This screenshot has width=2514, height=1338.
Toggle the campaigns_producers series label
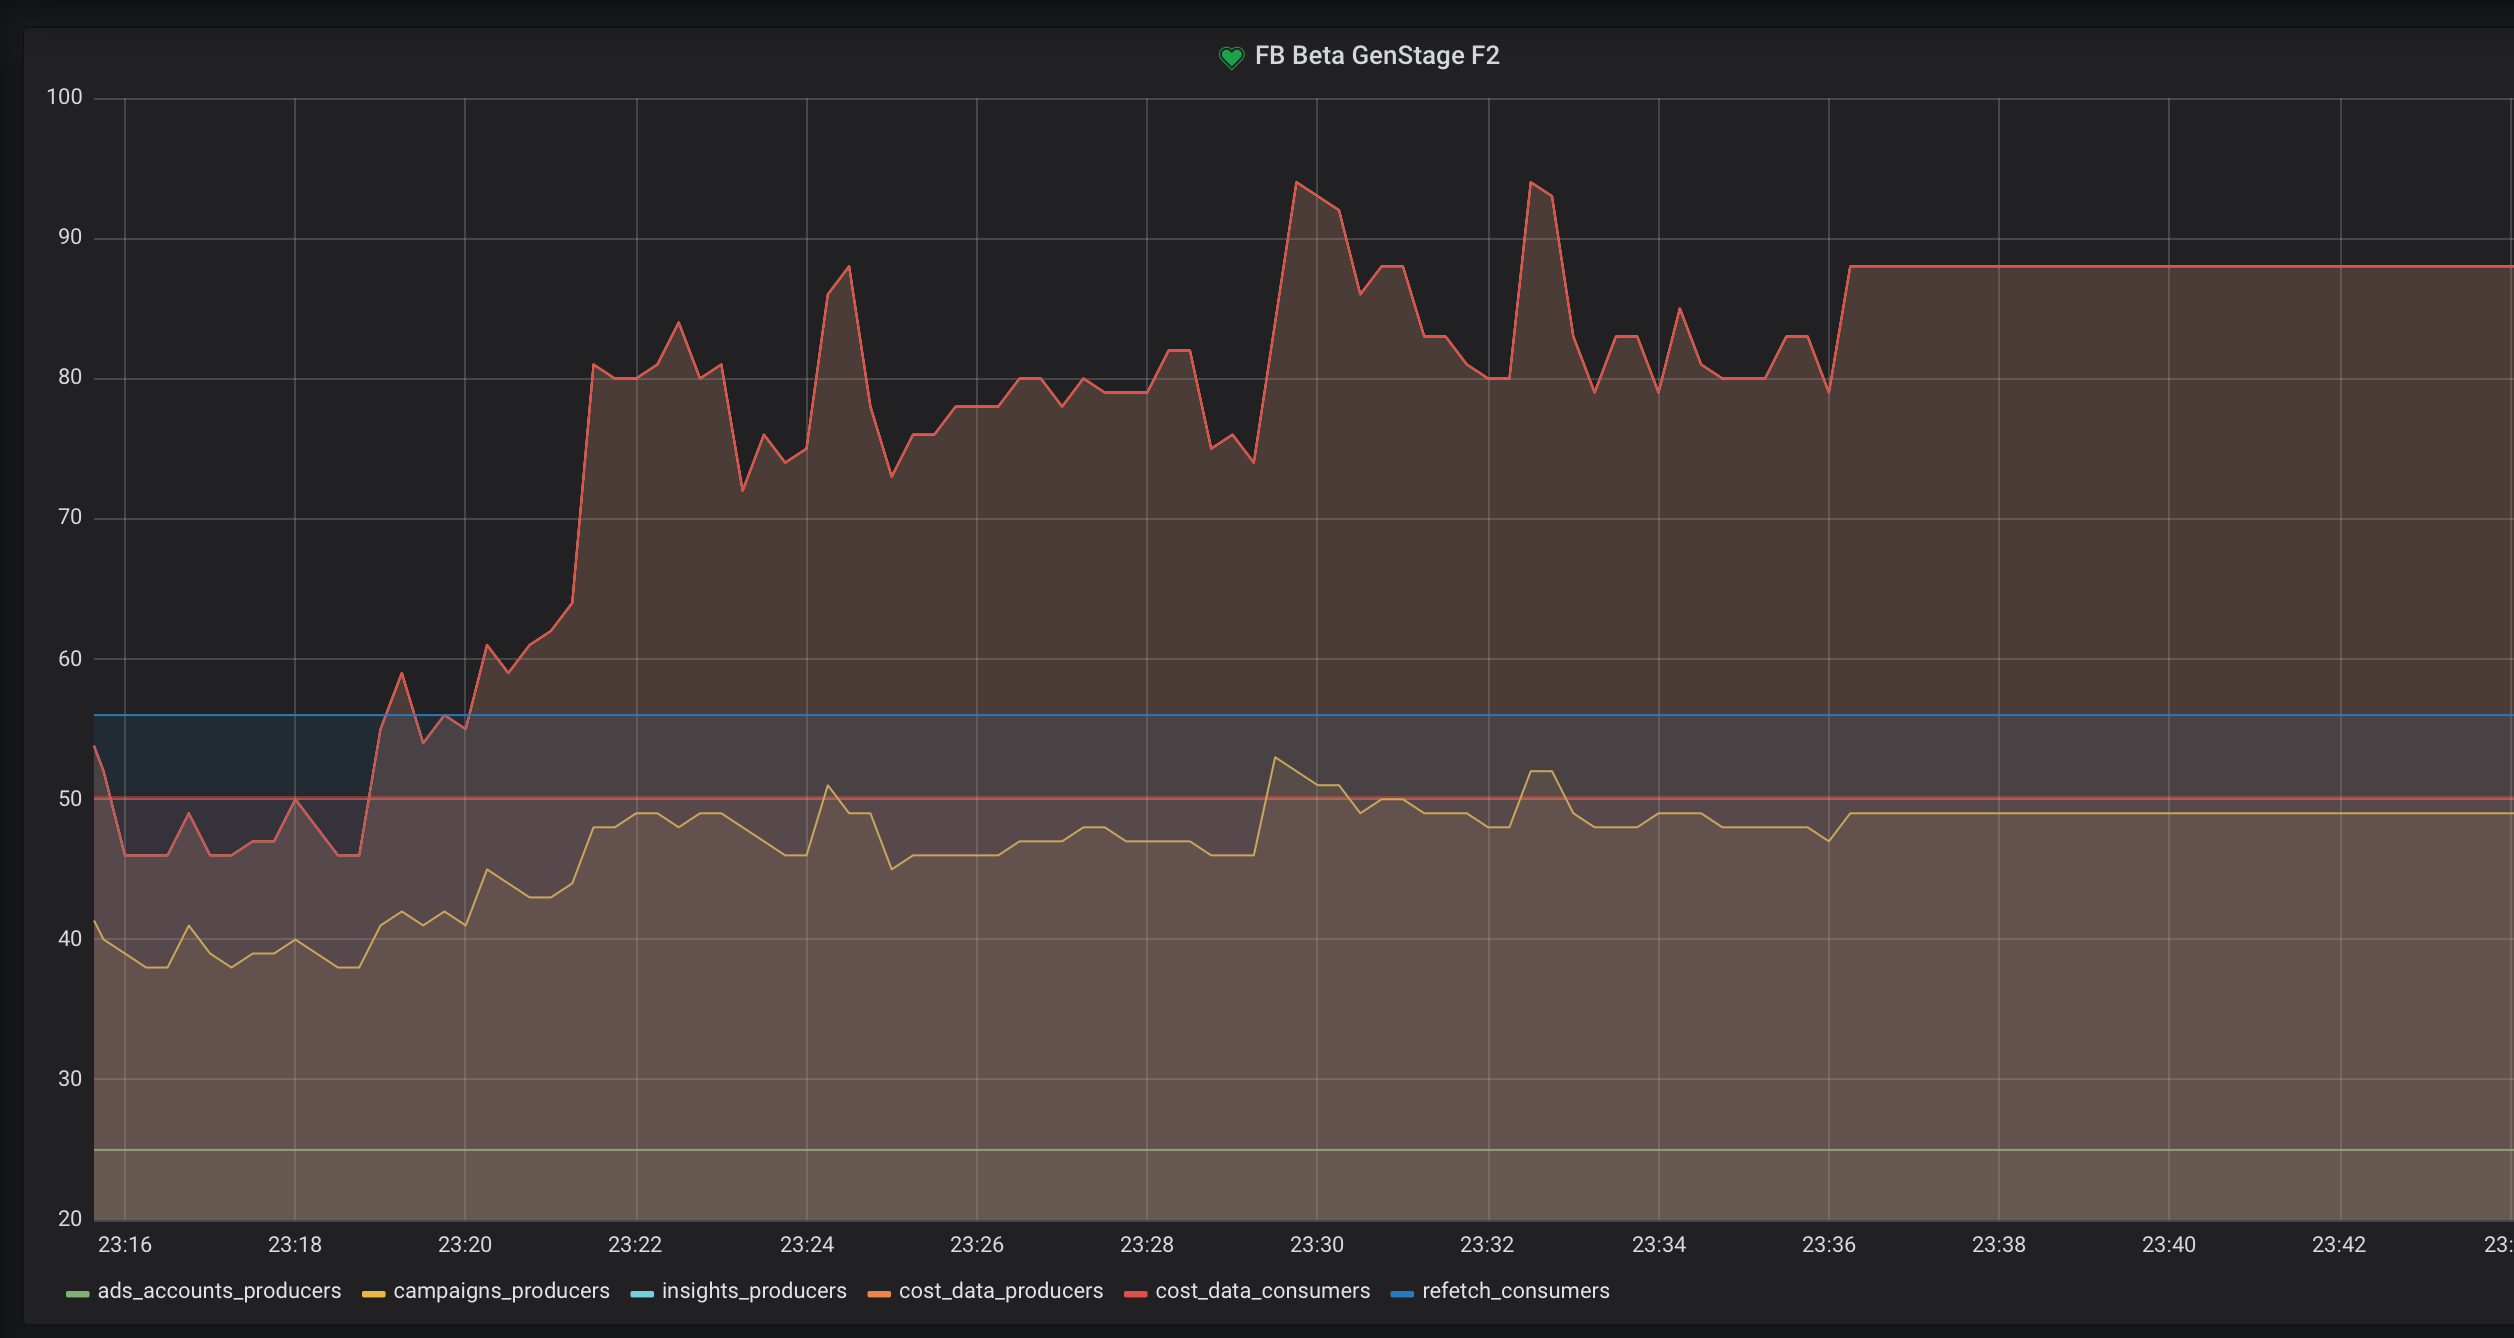point(501,1291)
